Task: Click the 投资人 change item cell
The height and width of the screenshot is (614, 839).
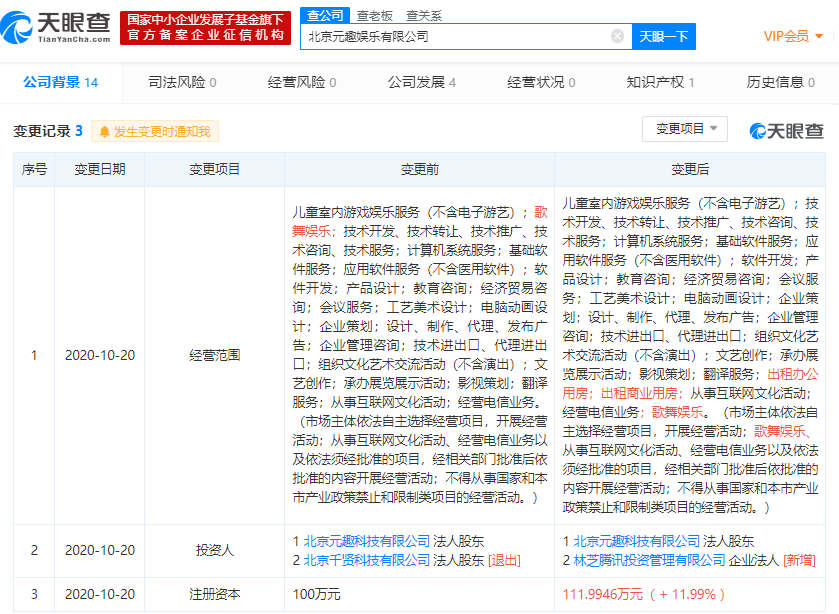Action: click(x=215, y=550)
